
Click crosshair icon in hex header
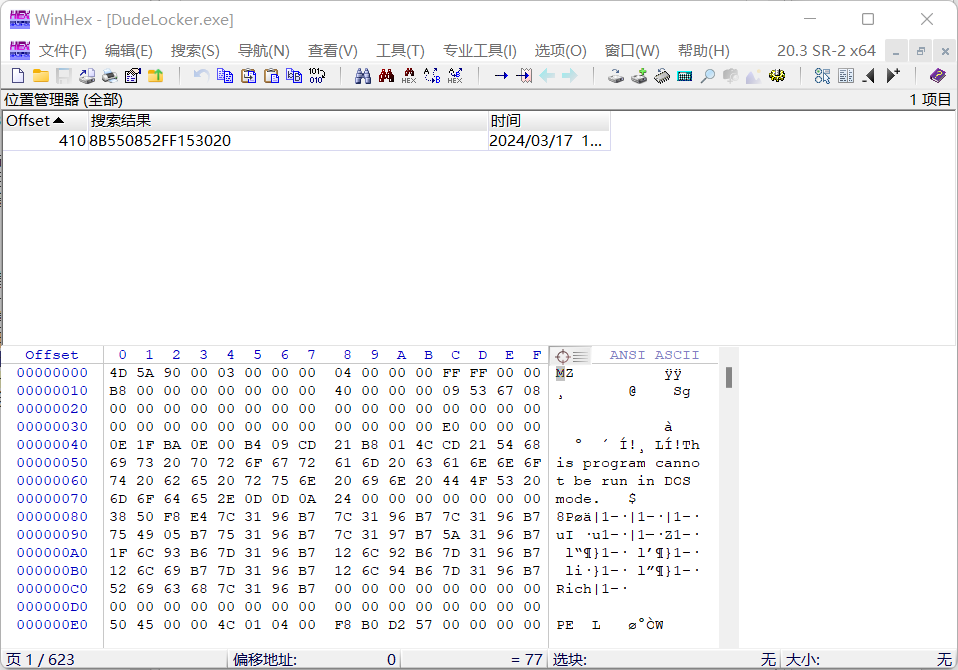pos(563,355)
